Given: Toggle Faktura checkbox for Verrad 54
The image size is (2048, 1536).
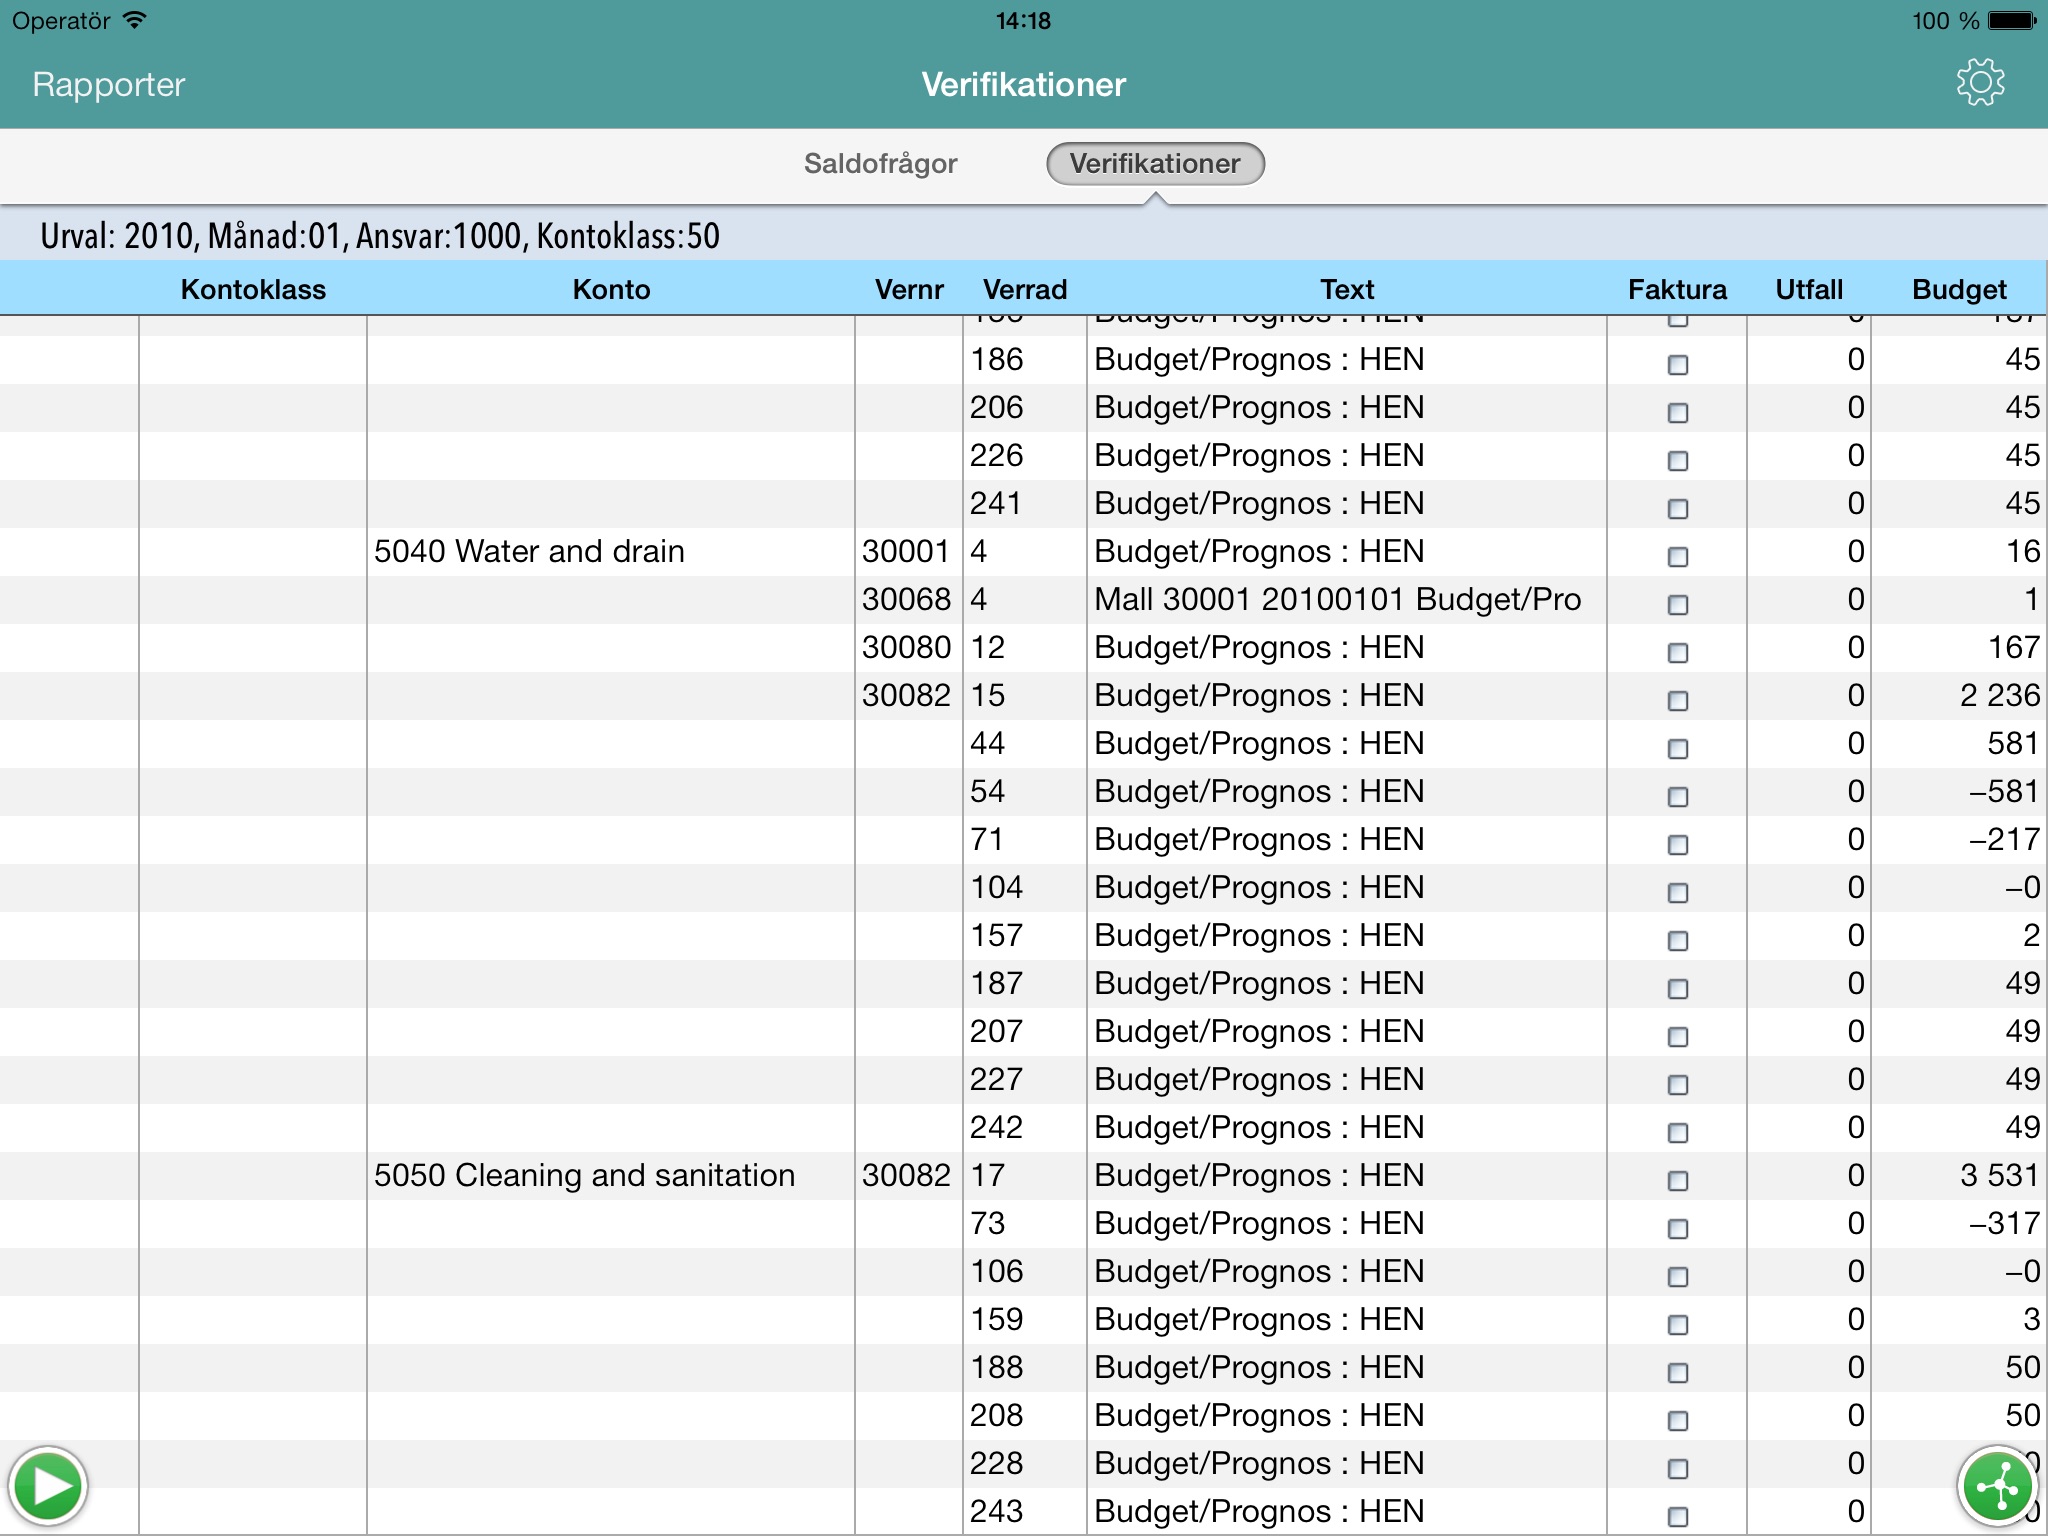Looking at the screenshot, I should 1678,797.
